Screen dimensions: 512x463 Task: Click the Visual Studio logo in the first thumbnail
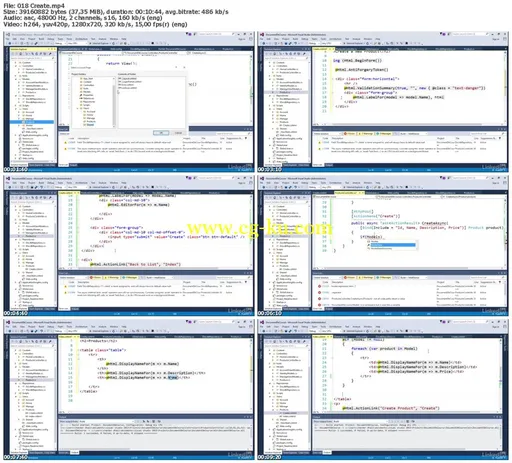click(7, 34)
